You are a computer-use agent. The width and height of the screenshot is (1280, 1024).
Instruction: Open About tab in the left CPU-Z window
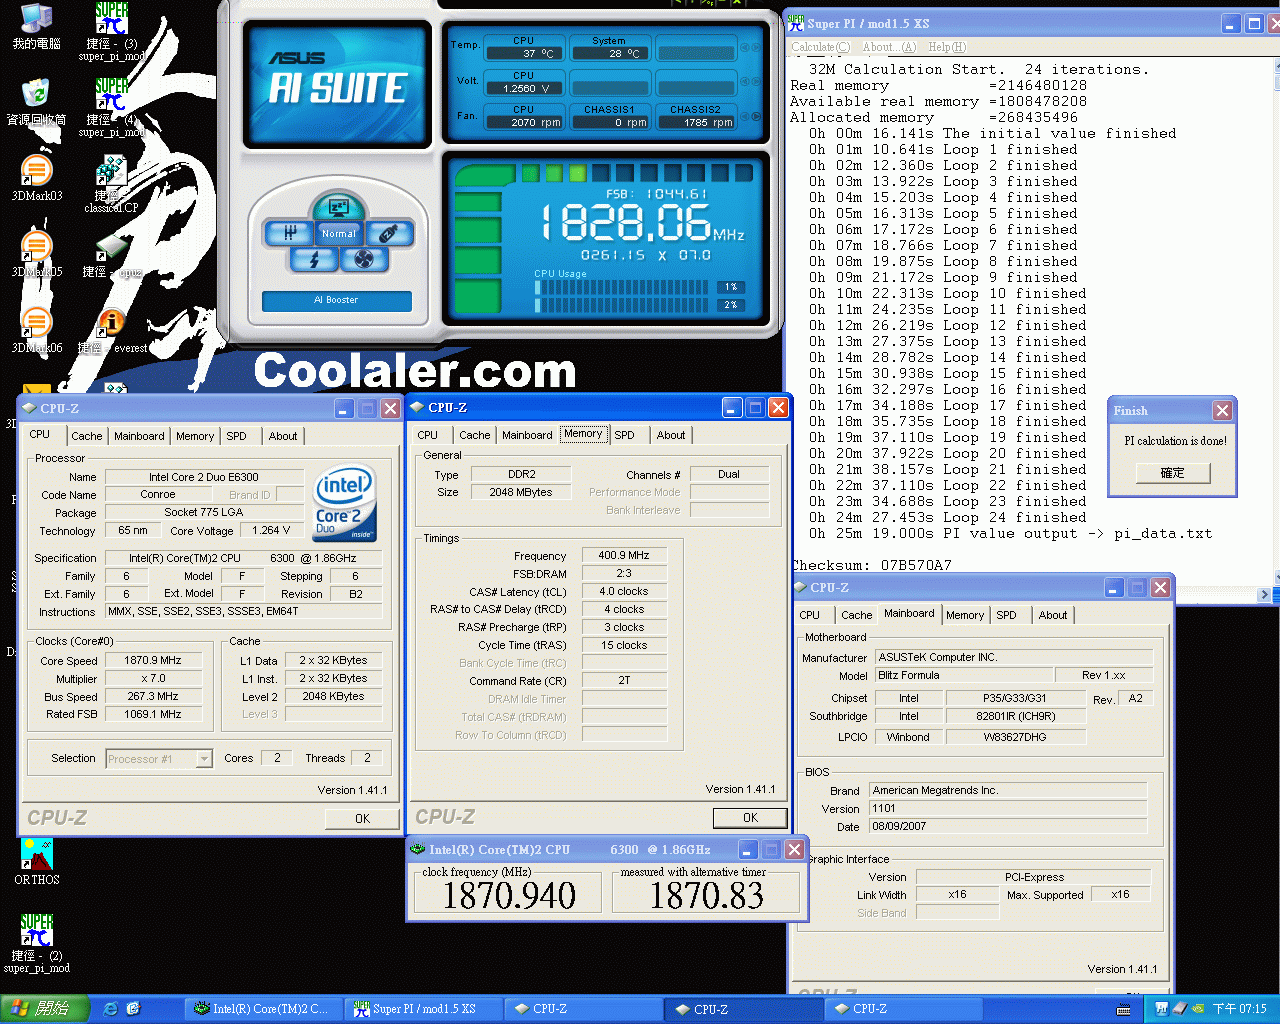pyautogui.click(x=283, y=436)
